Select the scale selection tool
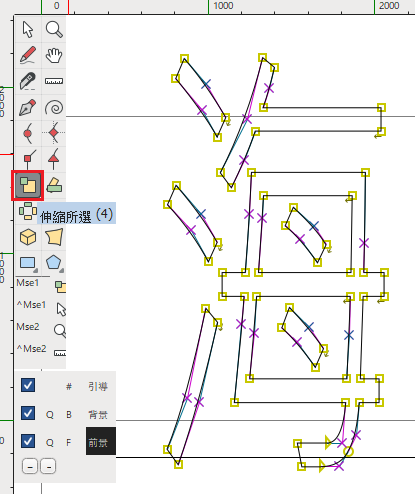This screenshot has width=415, height=494. point(28,185)
